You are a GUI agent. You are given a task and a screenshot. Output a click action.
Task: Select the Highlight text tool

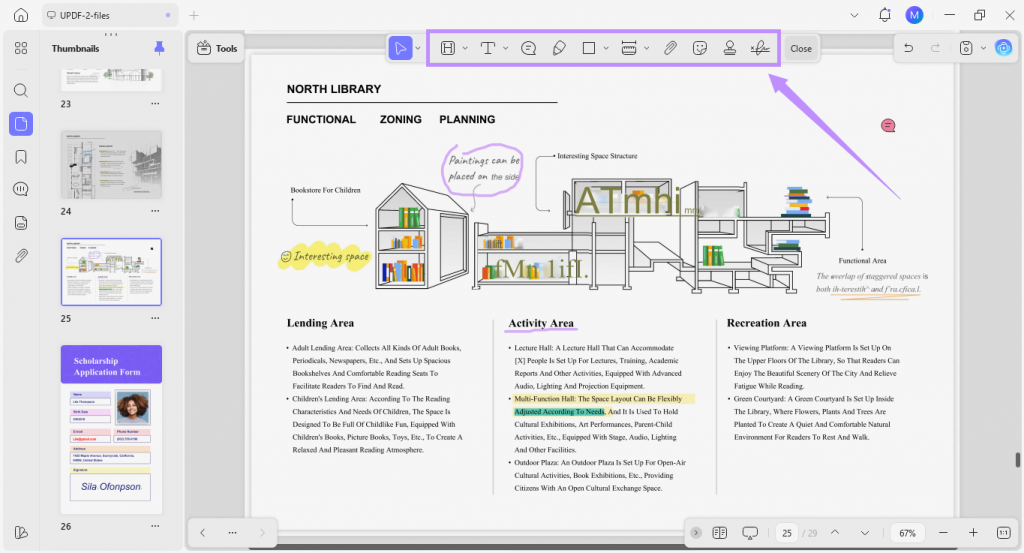(447, 48)
